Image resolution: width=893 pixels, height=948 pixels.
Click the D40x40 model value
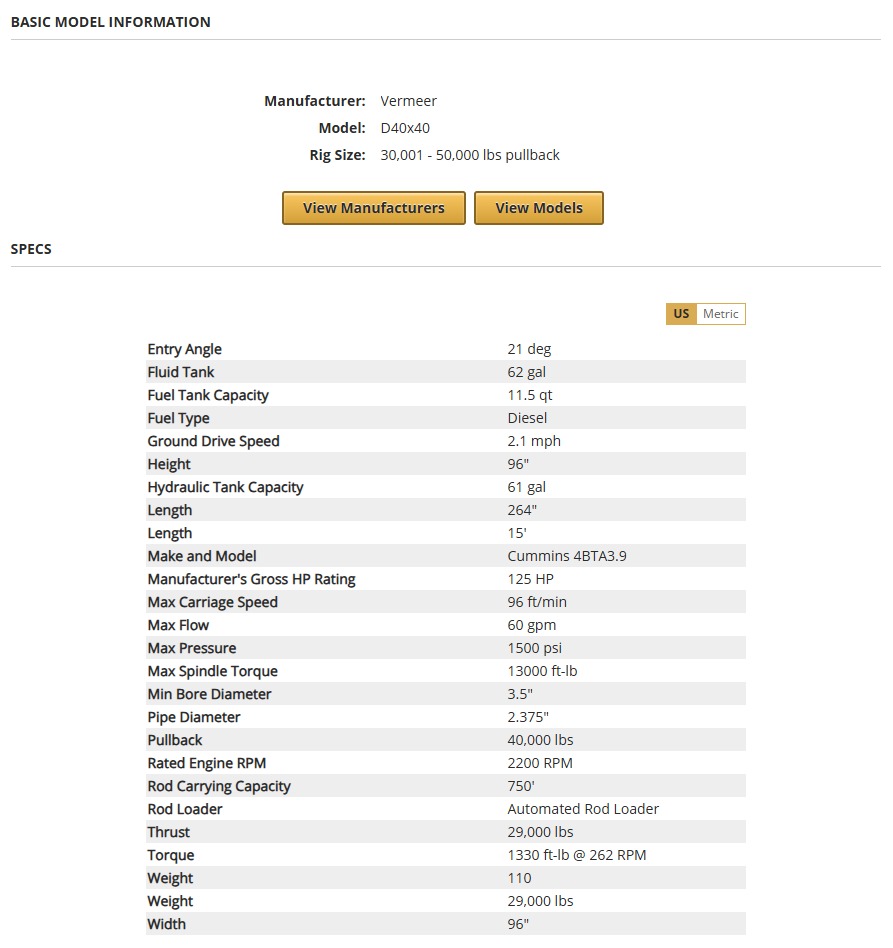pos(405,128)
